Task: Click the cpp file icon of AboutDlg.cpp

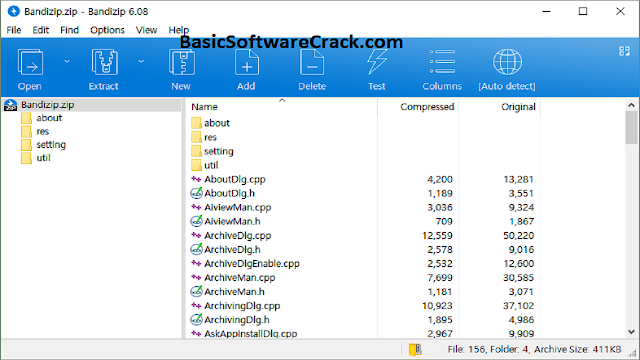Action: point(196,179)
